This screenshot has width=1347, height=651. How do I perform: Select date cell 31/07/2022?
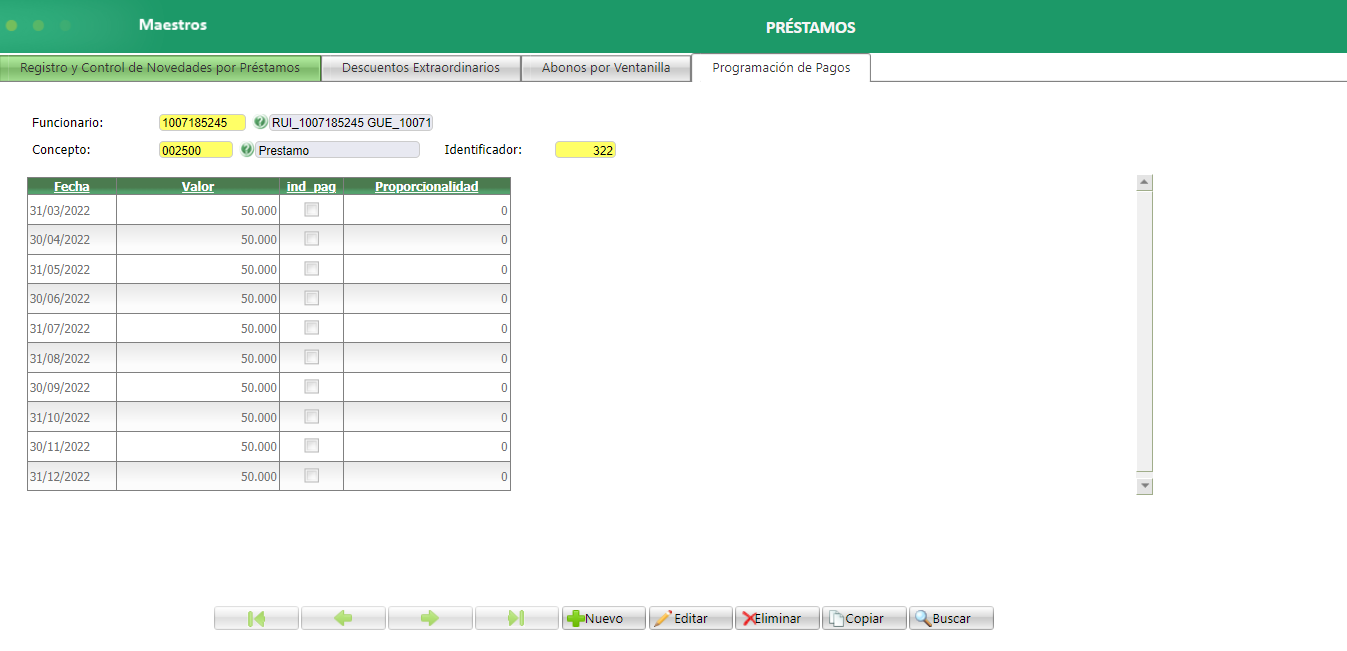point(72,328)
